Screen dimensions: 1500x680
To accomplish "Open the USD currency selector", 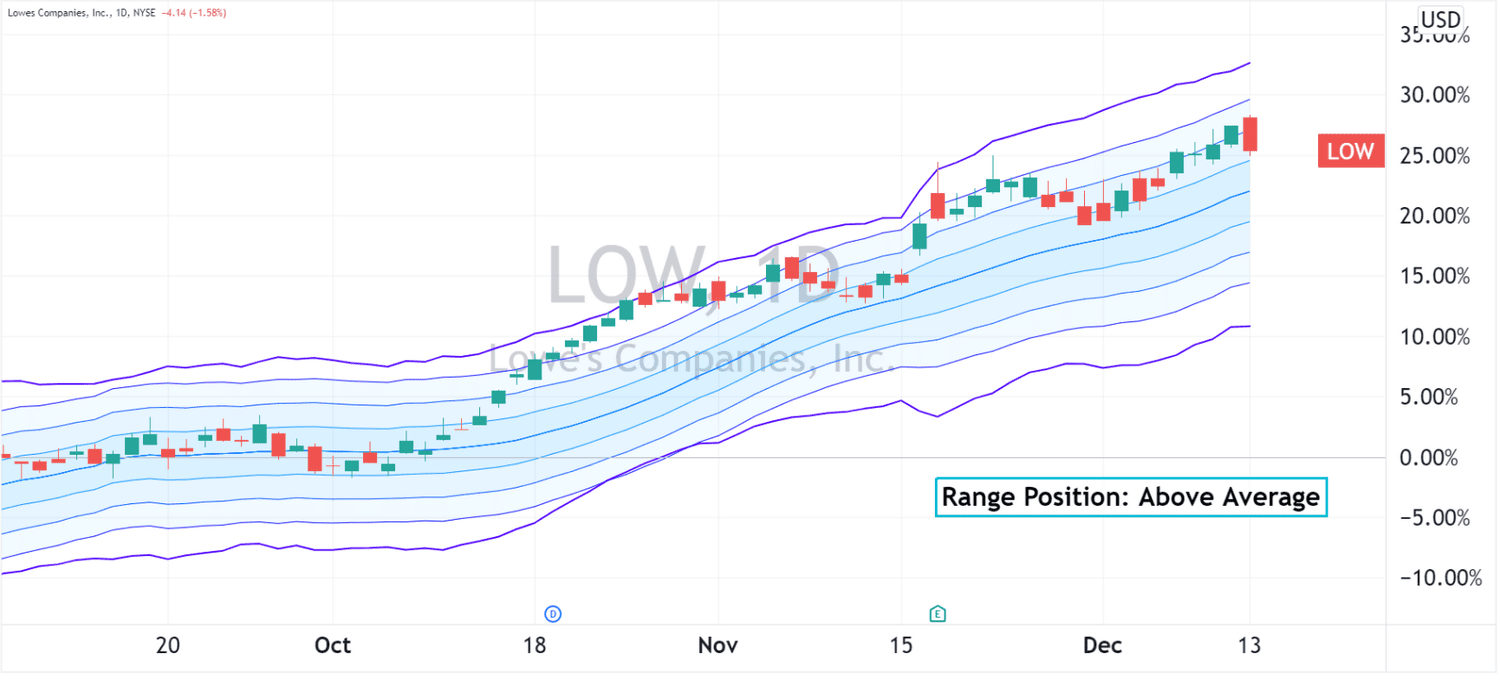I will click(1441, 19).
